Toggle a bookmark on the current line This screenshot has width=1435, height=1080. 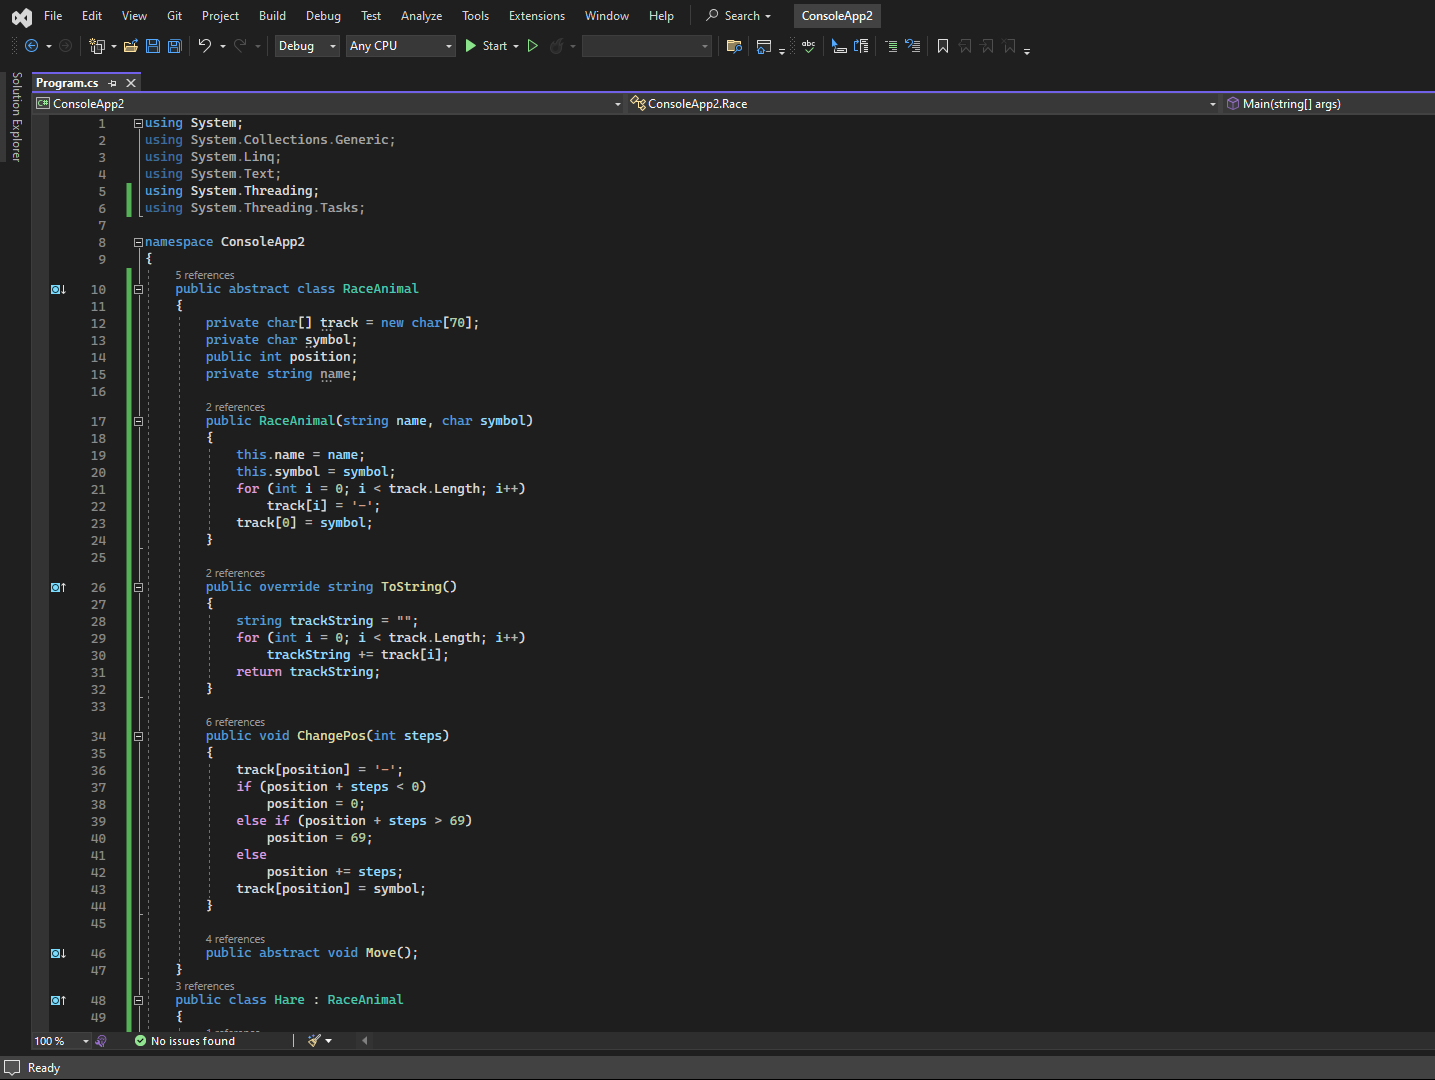(x=943, y=46)
